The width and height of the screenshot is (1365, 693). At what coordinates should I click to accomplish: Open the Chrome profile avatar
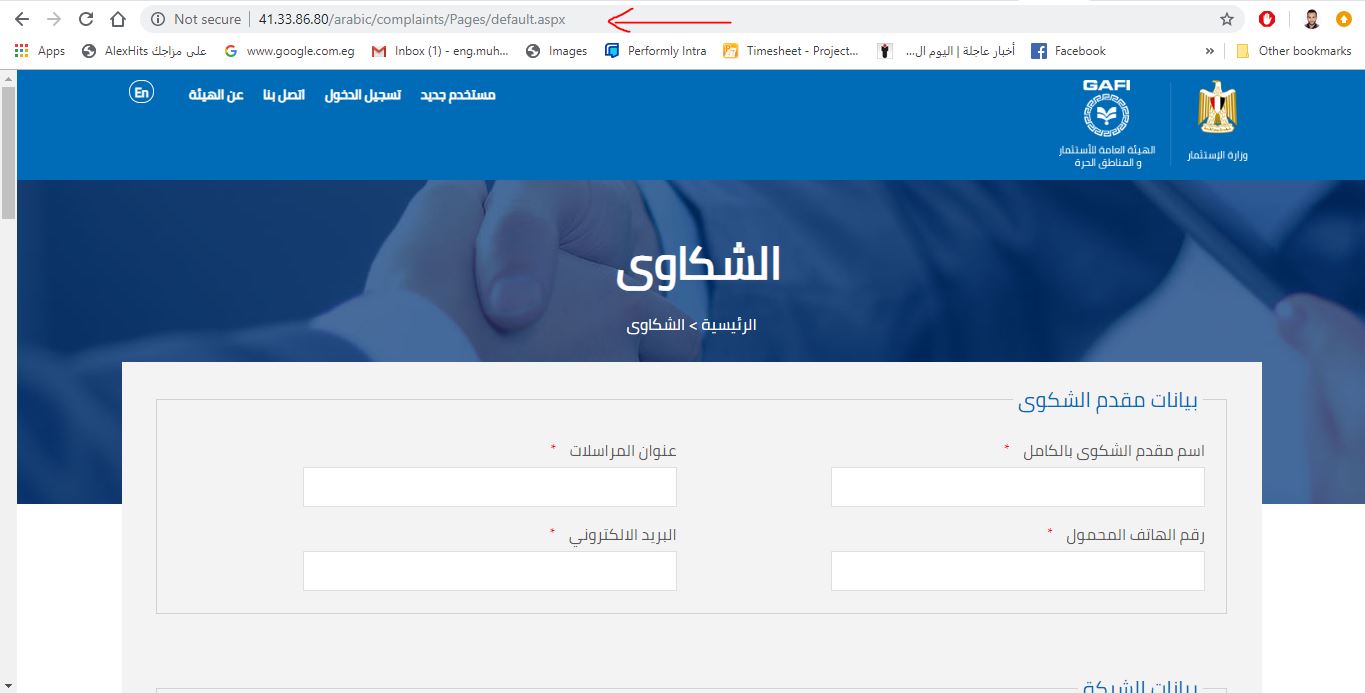tap(1312, 19)
